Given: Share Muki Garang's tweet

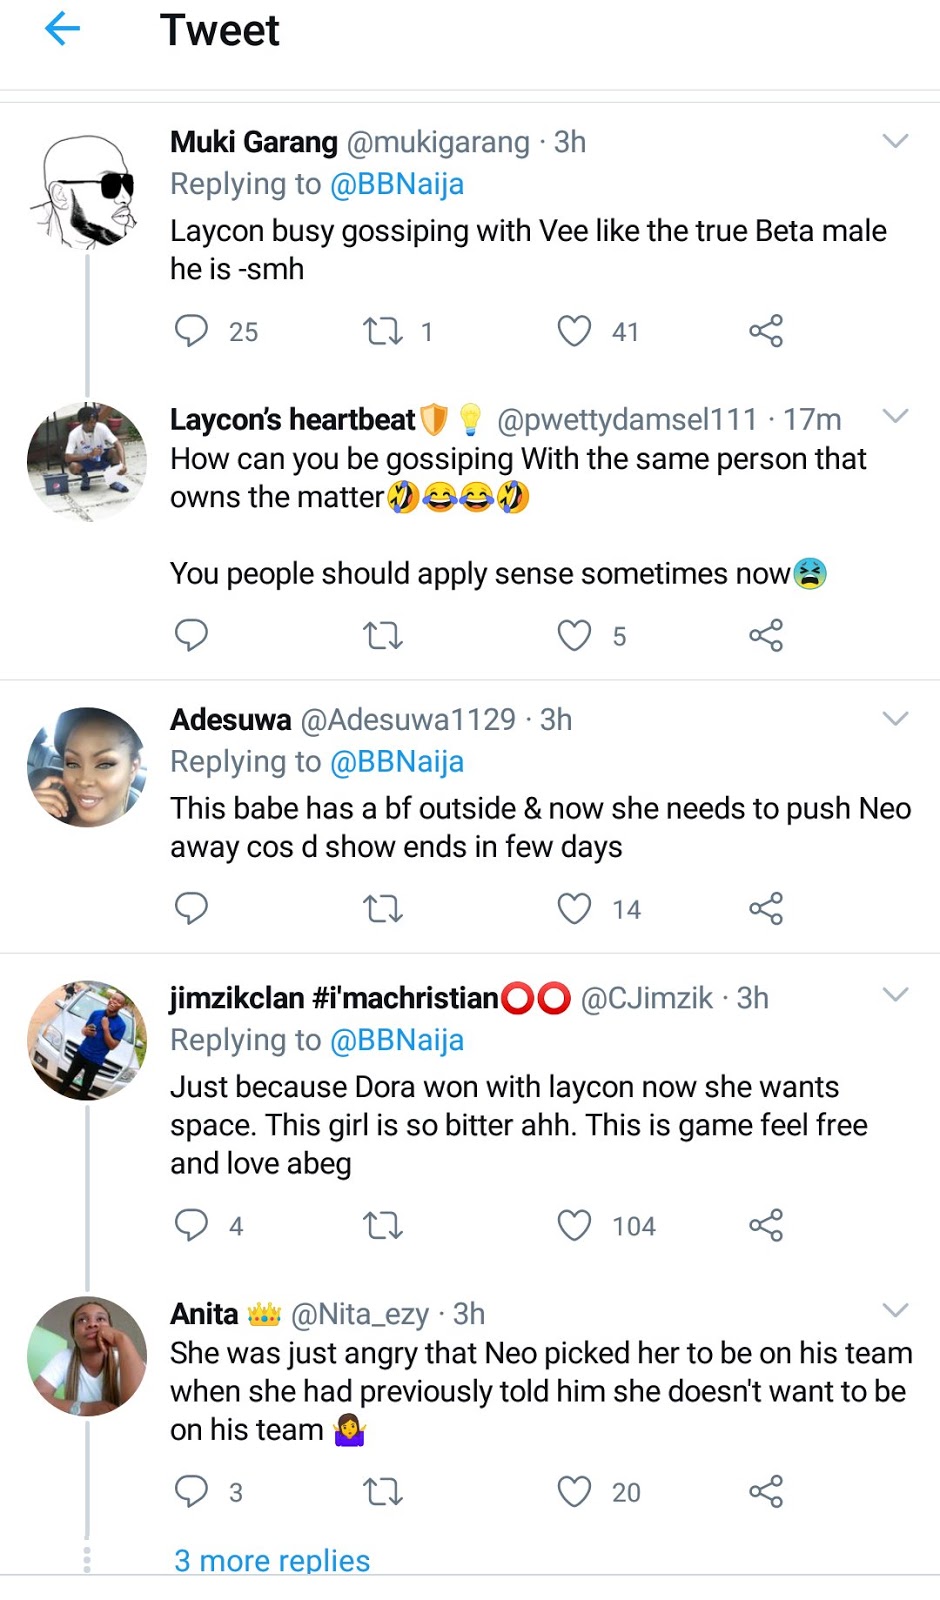Looking at the screenshot, I should pos(766,331).
